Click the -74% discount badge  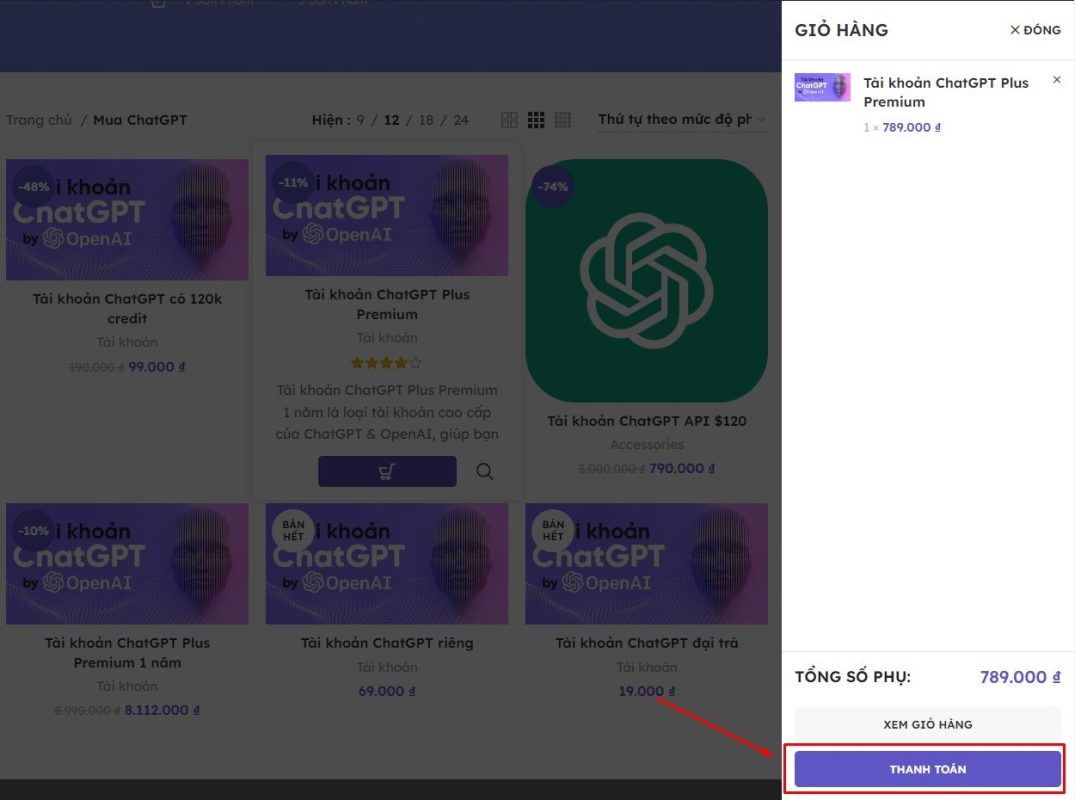(553, 186)
